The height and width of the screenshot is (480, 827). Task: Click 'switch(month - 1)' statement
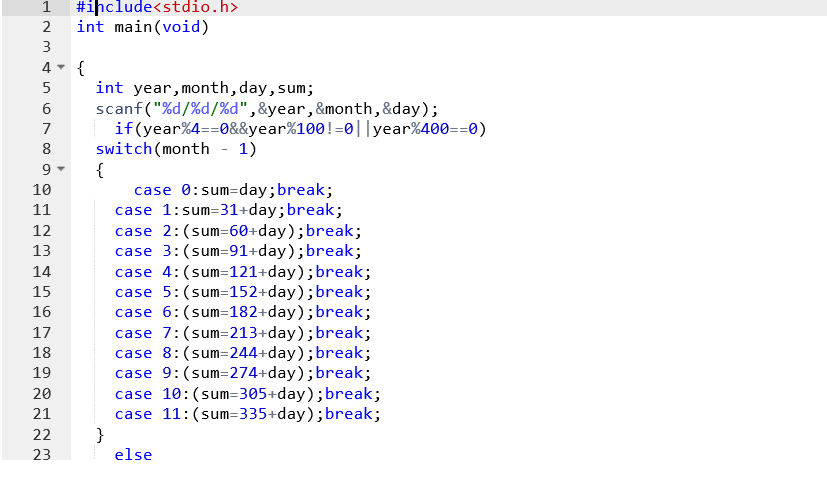(176, 149)
